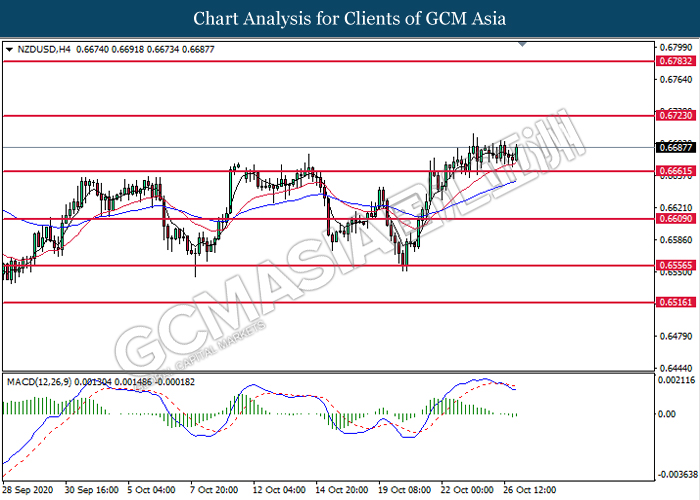Click the 22 Oct 00:00 time label

[x=467, y=490]
